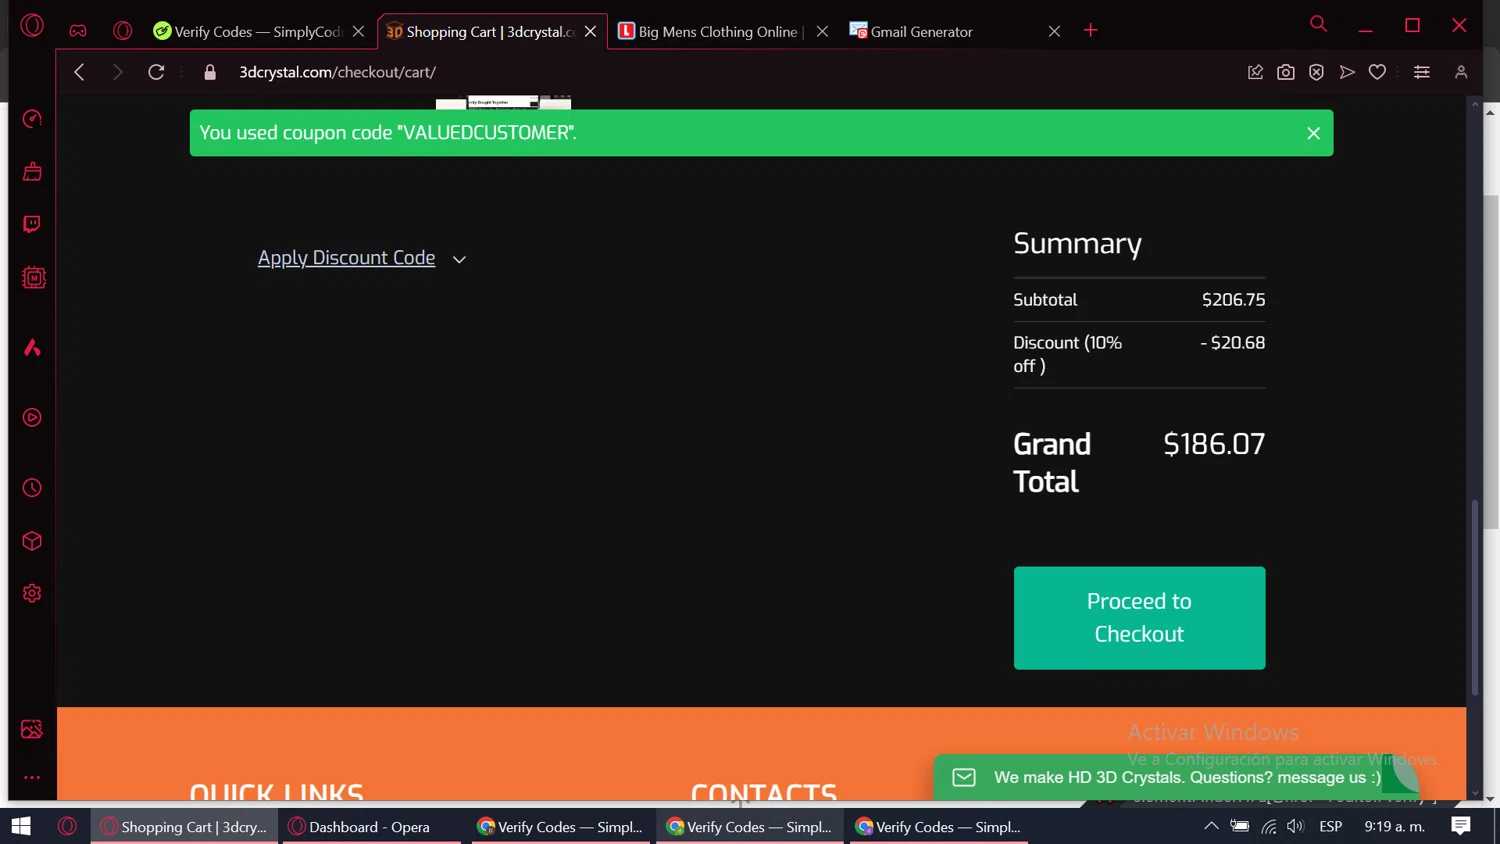1500x844 pixels.
Task: Go back to previous page
Action: [x=79, y=72]
